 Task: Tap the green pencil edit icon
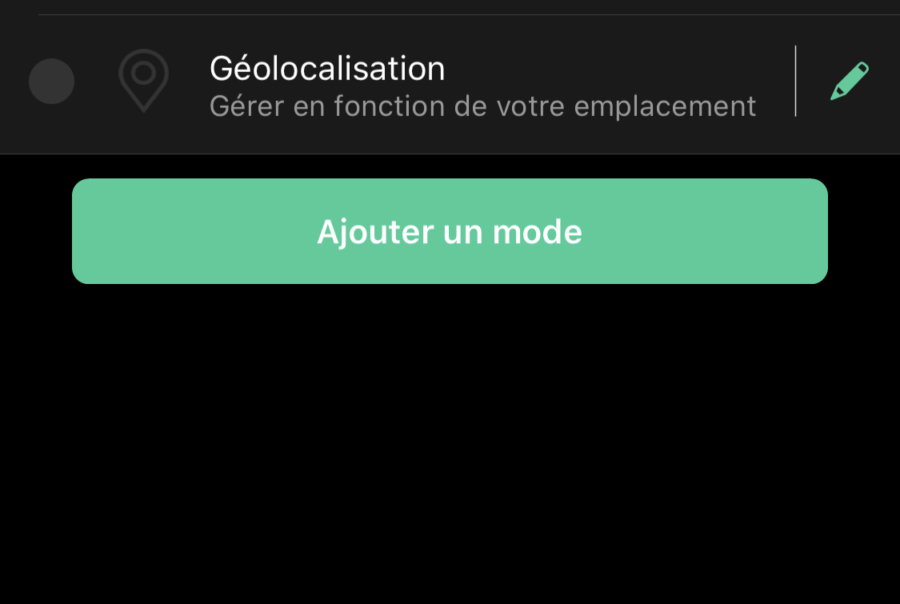click(849, 81)
